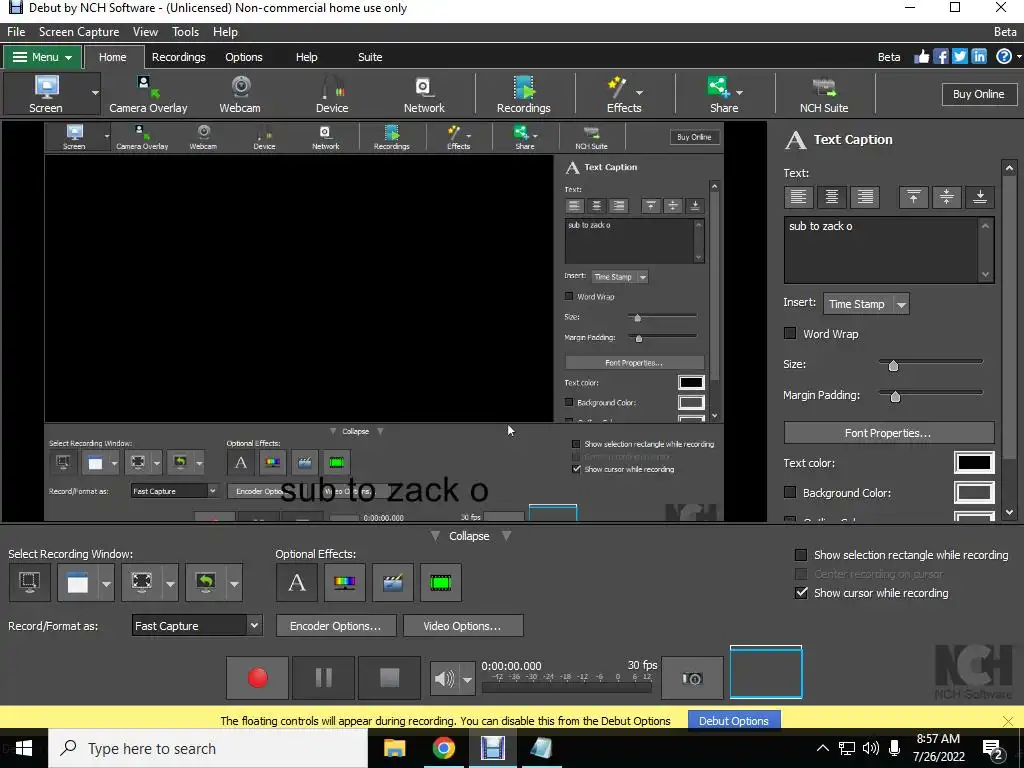Open Recordings list from toolbar

tap(524, 94)
